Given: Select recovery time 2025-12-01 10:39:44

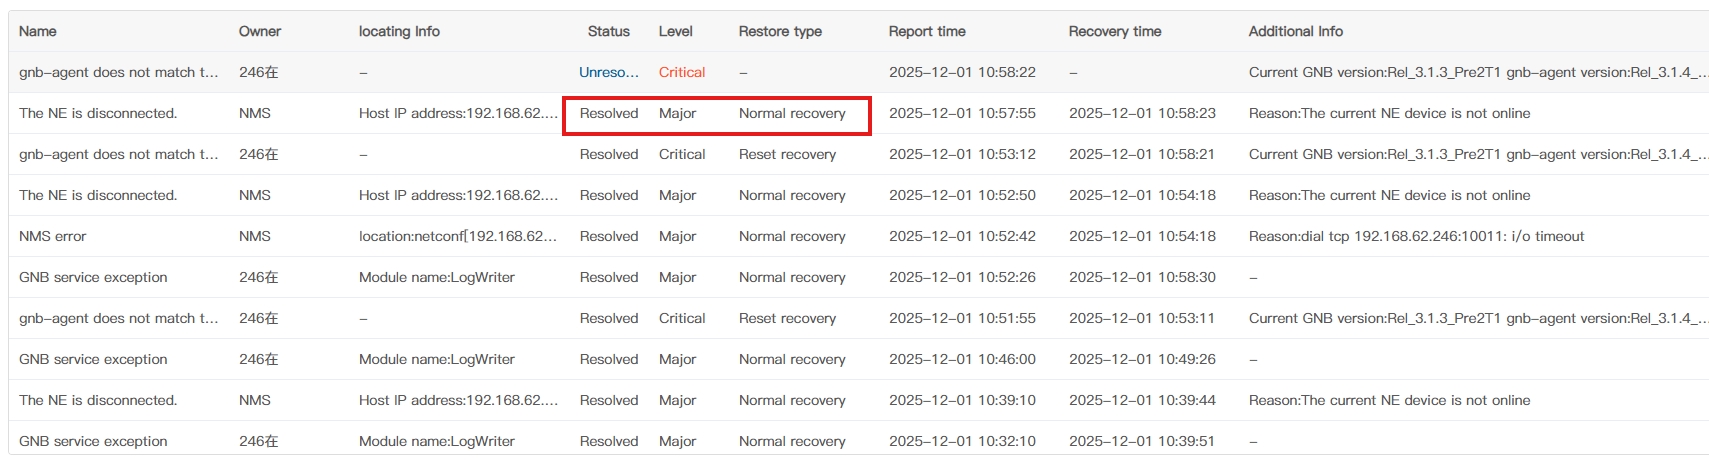Looking at the screenshot, I should [1142, 400].
